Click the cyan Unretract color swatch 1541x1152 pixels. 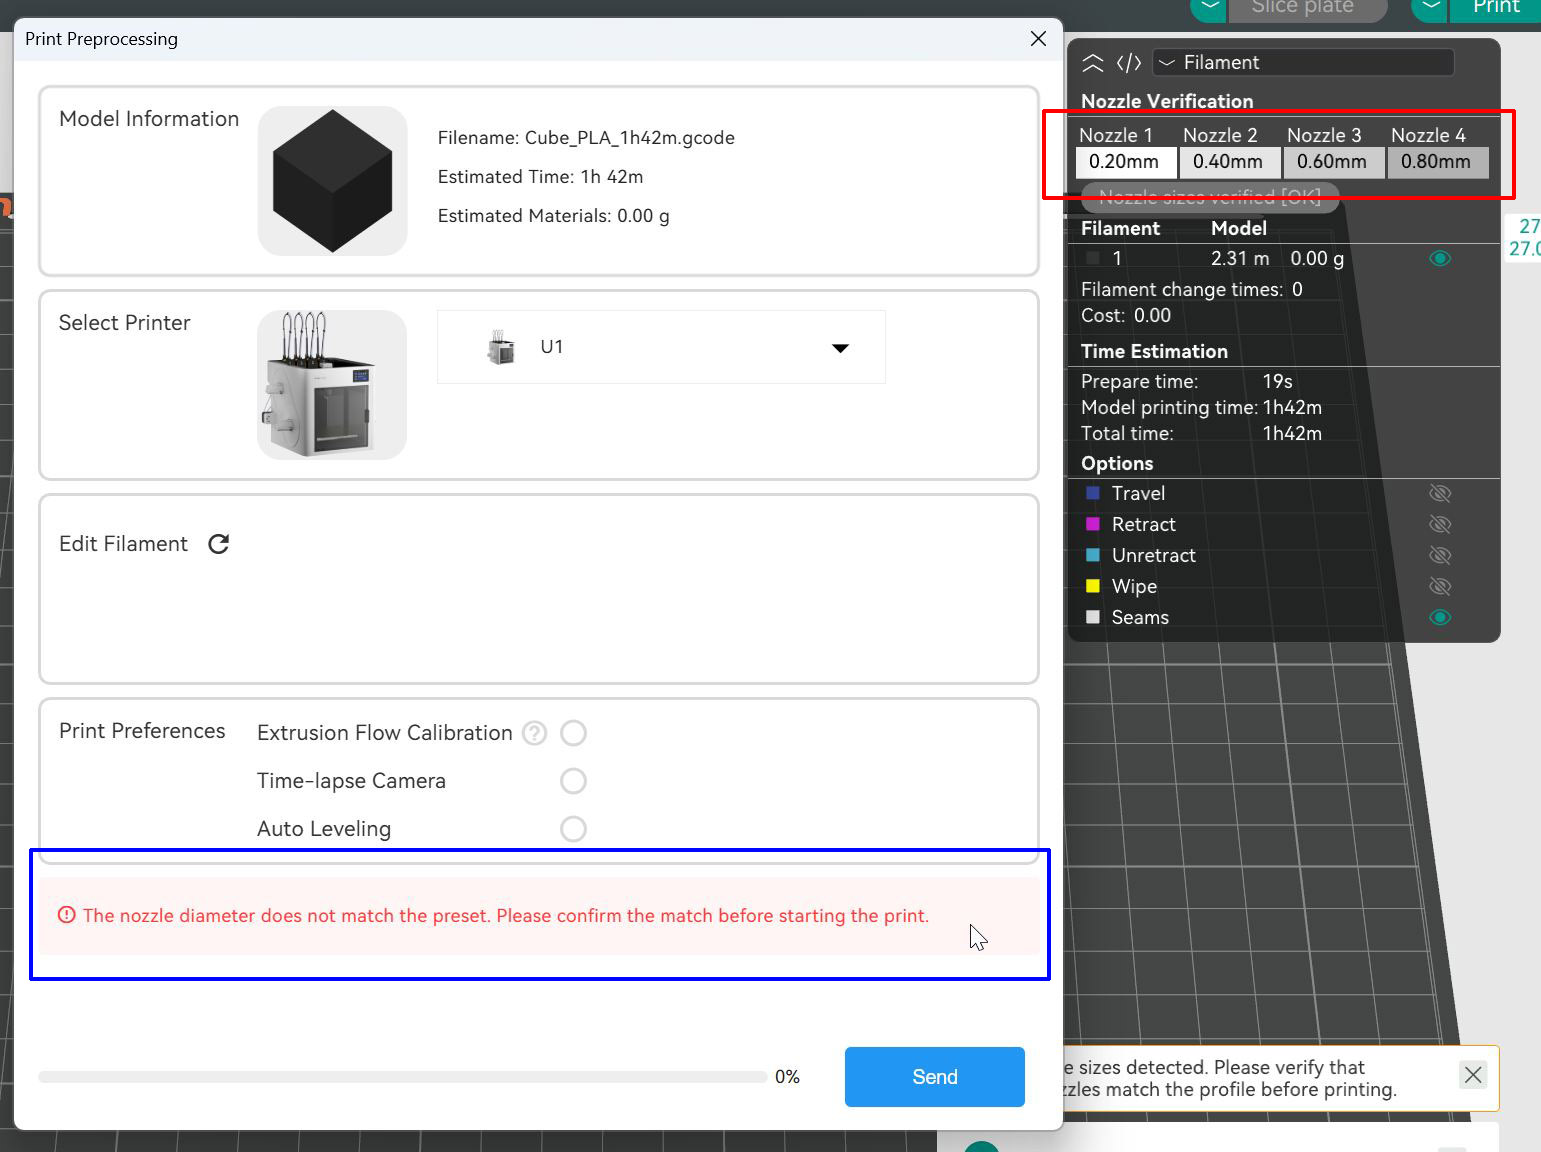pos(1093,555)
